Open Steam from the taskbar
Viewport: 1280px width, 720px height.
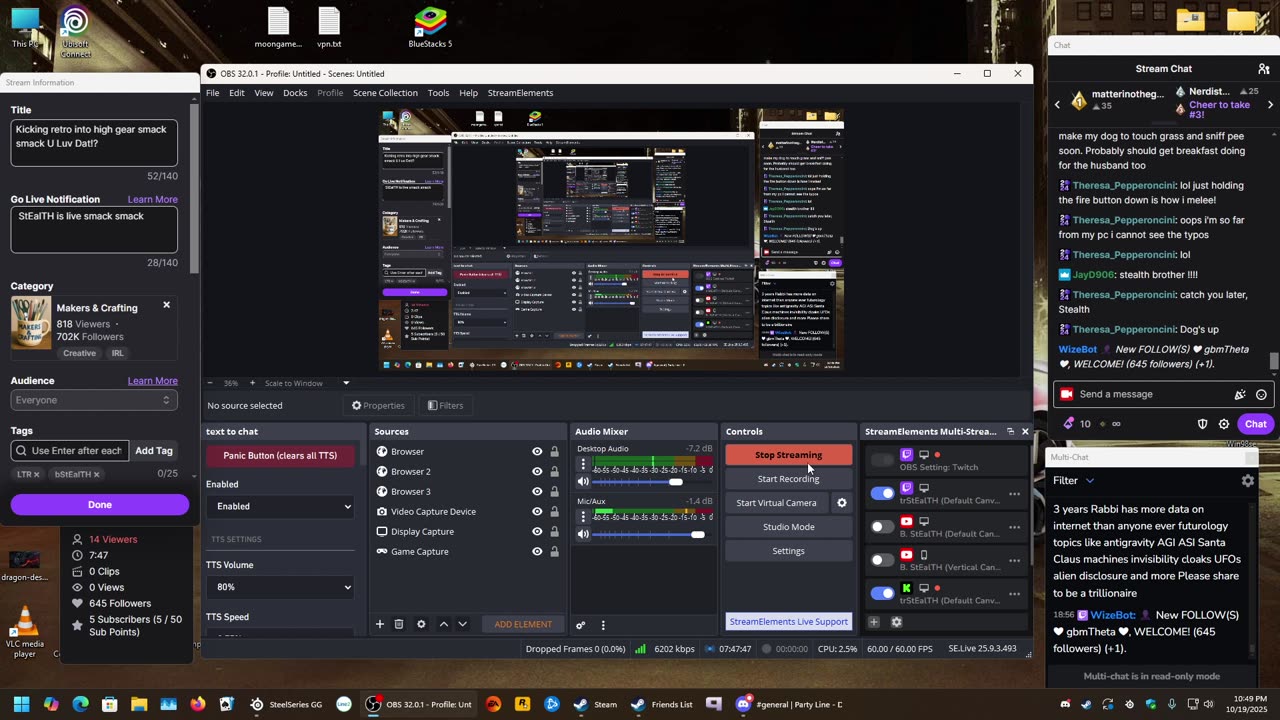[x=597, y=704]
